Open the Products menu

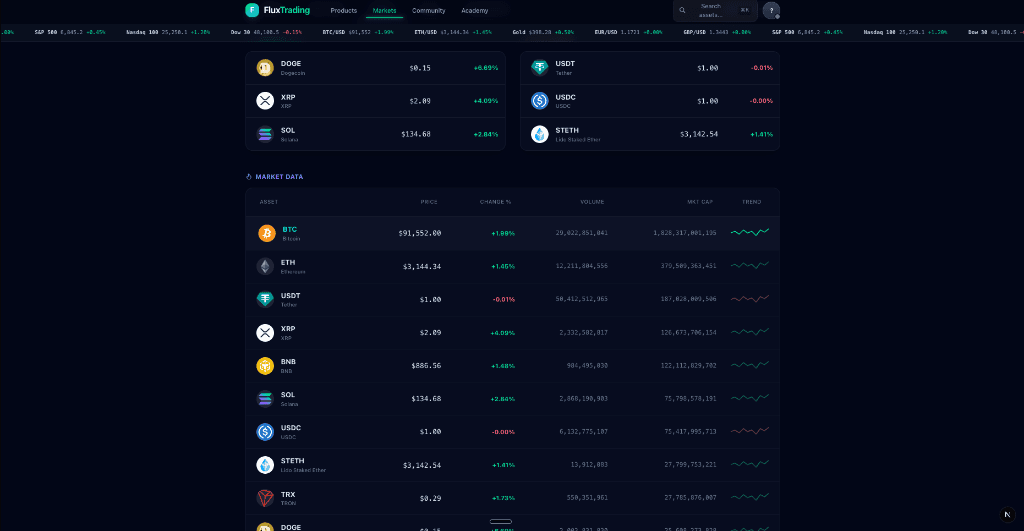point(343,11)
